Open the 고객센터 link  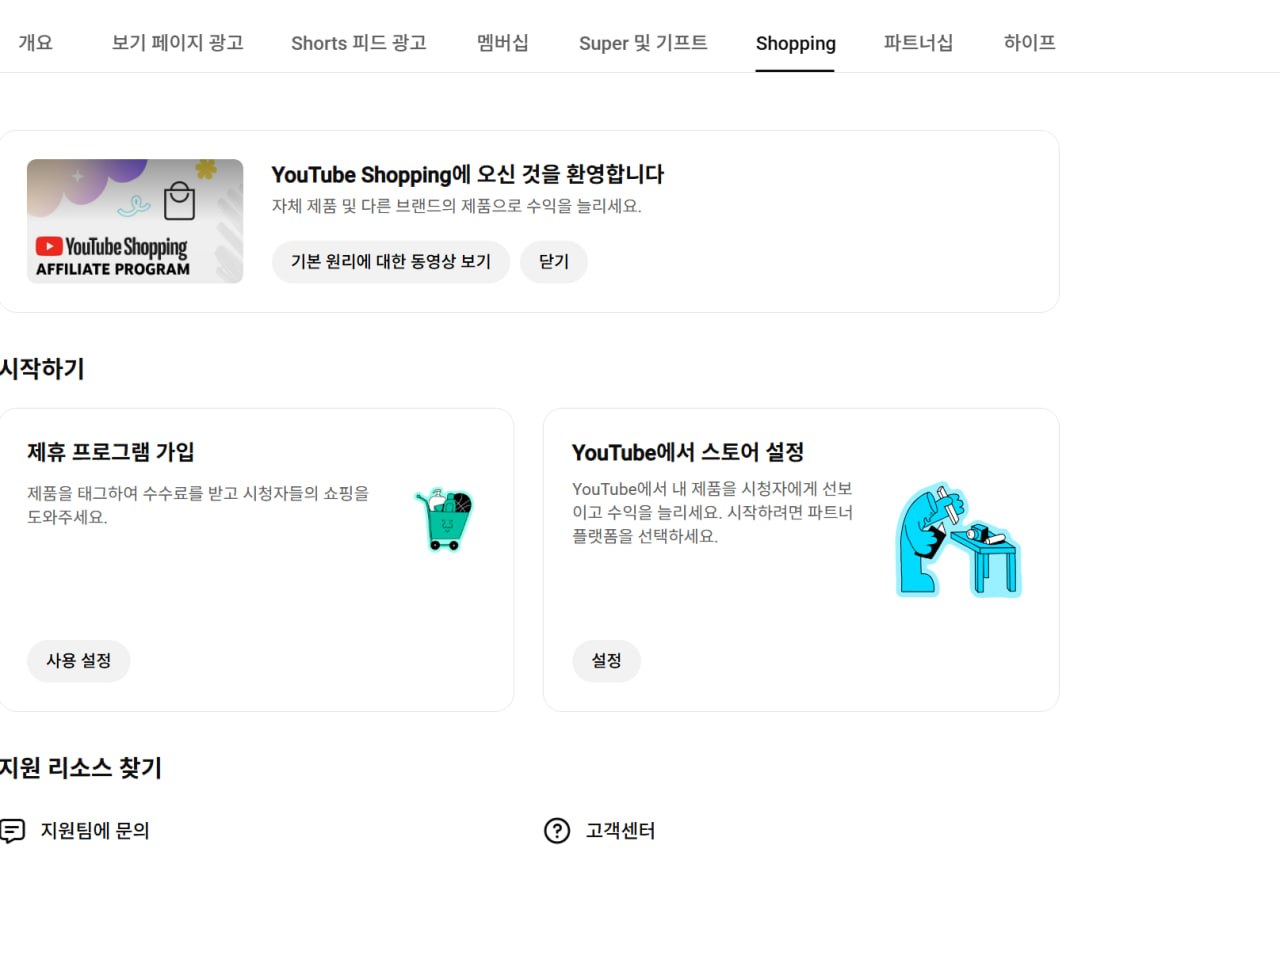(620, 831)
